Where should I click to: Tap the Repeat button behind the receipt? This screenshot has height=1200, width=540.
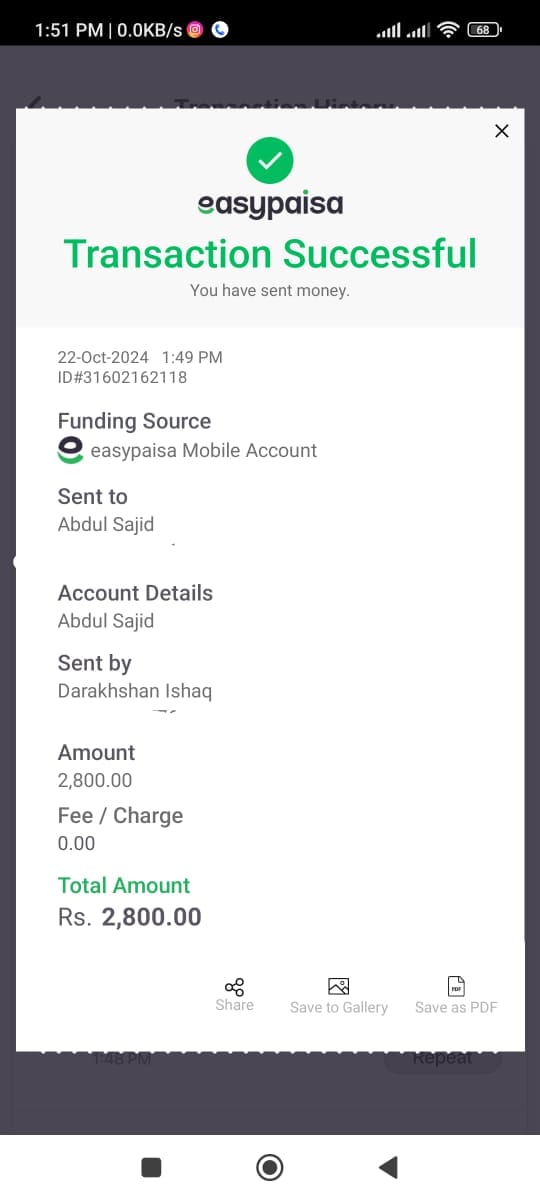coord(443,1058)
